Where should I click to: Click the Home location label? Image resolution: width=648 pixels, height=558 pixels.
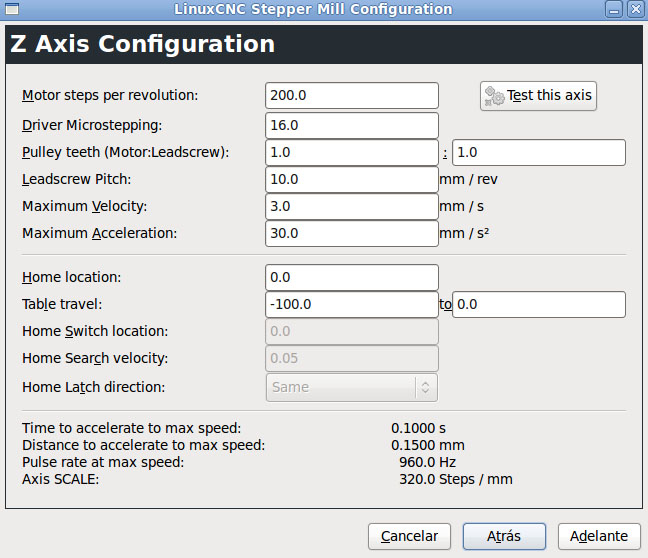coord(71,277)
